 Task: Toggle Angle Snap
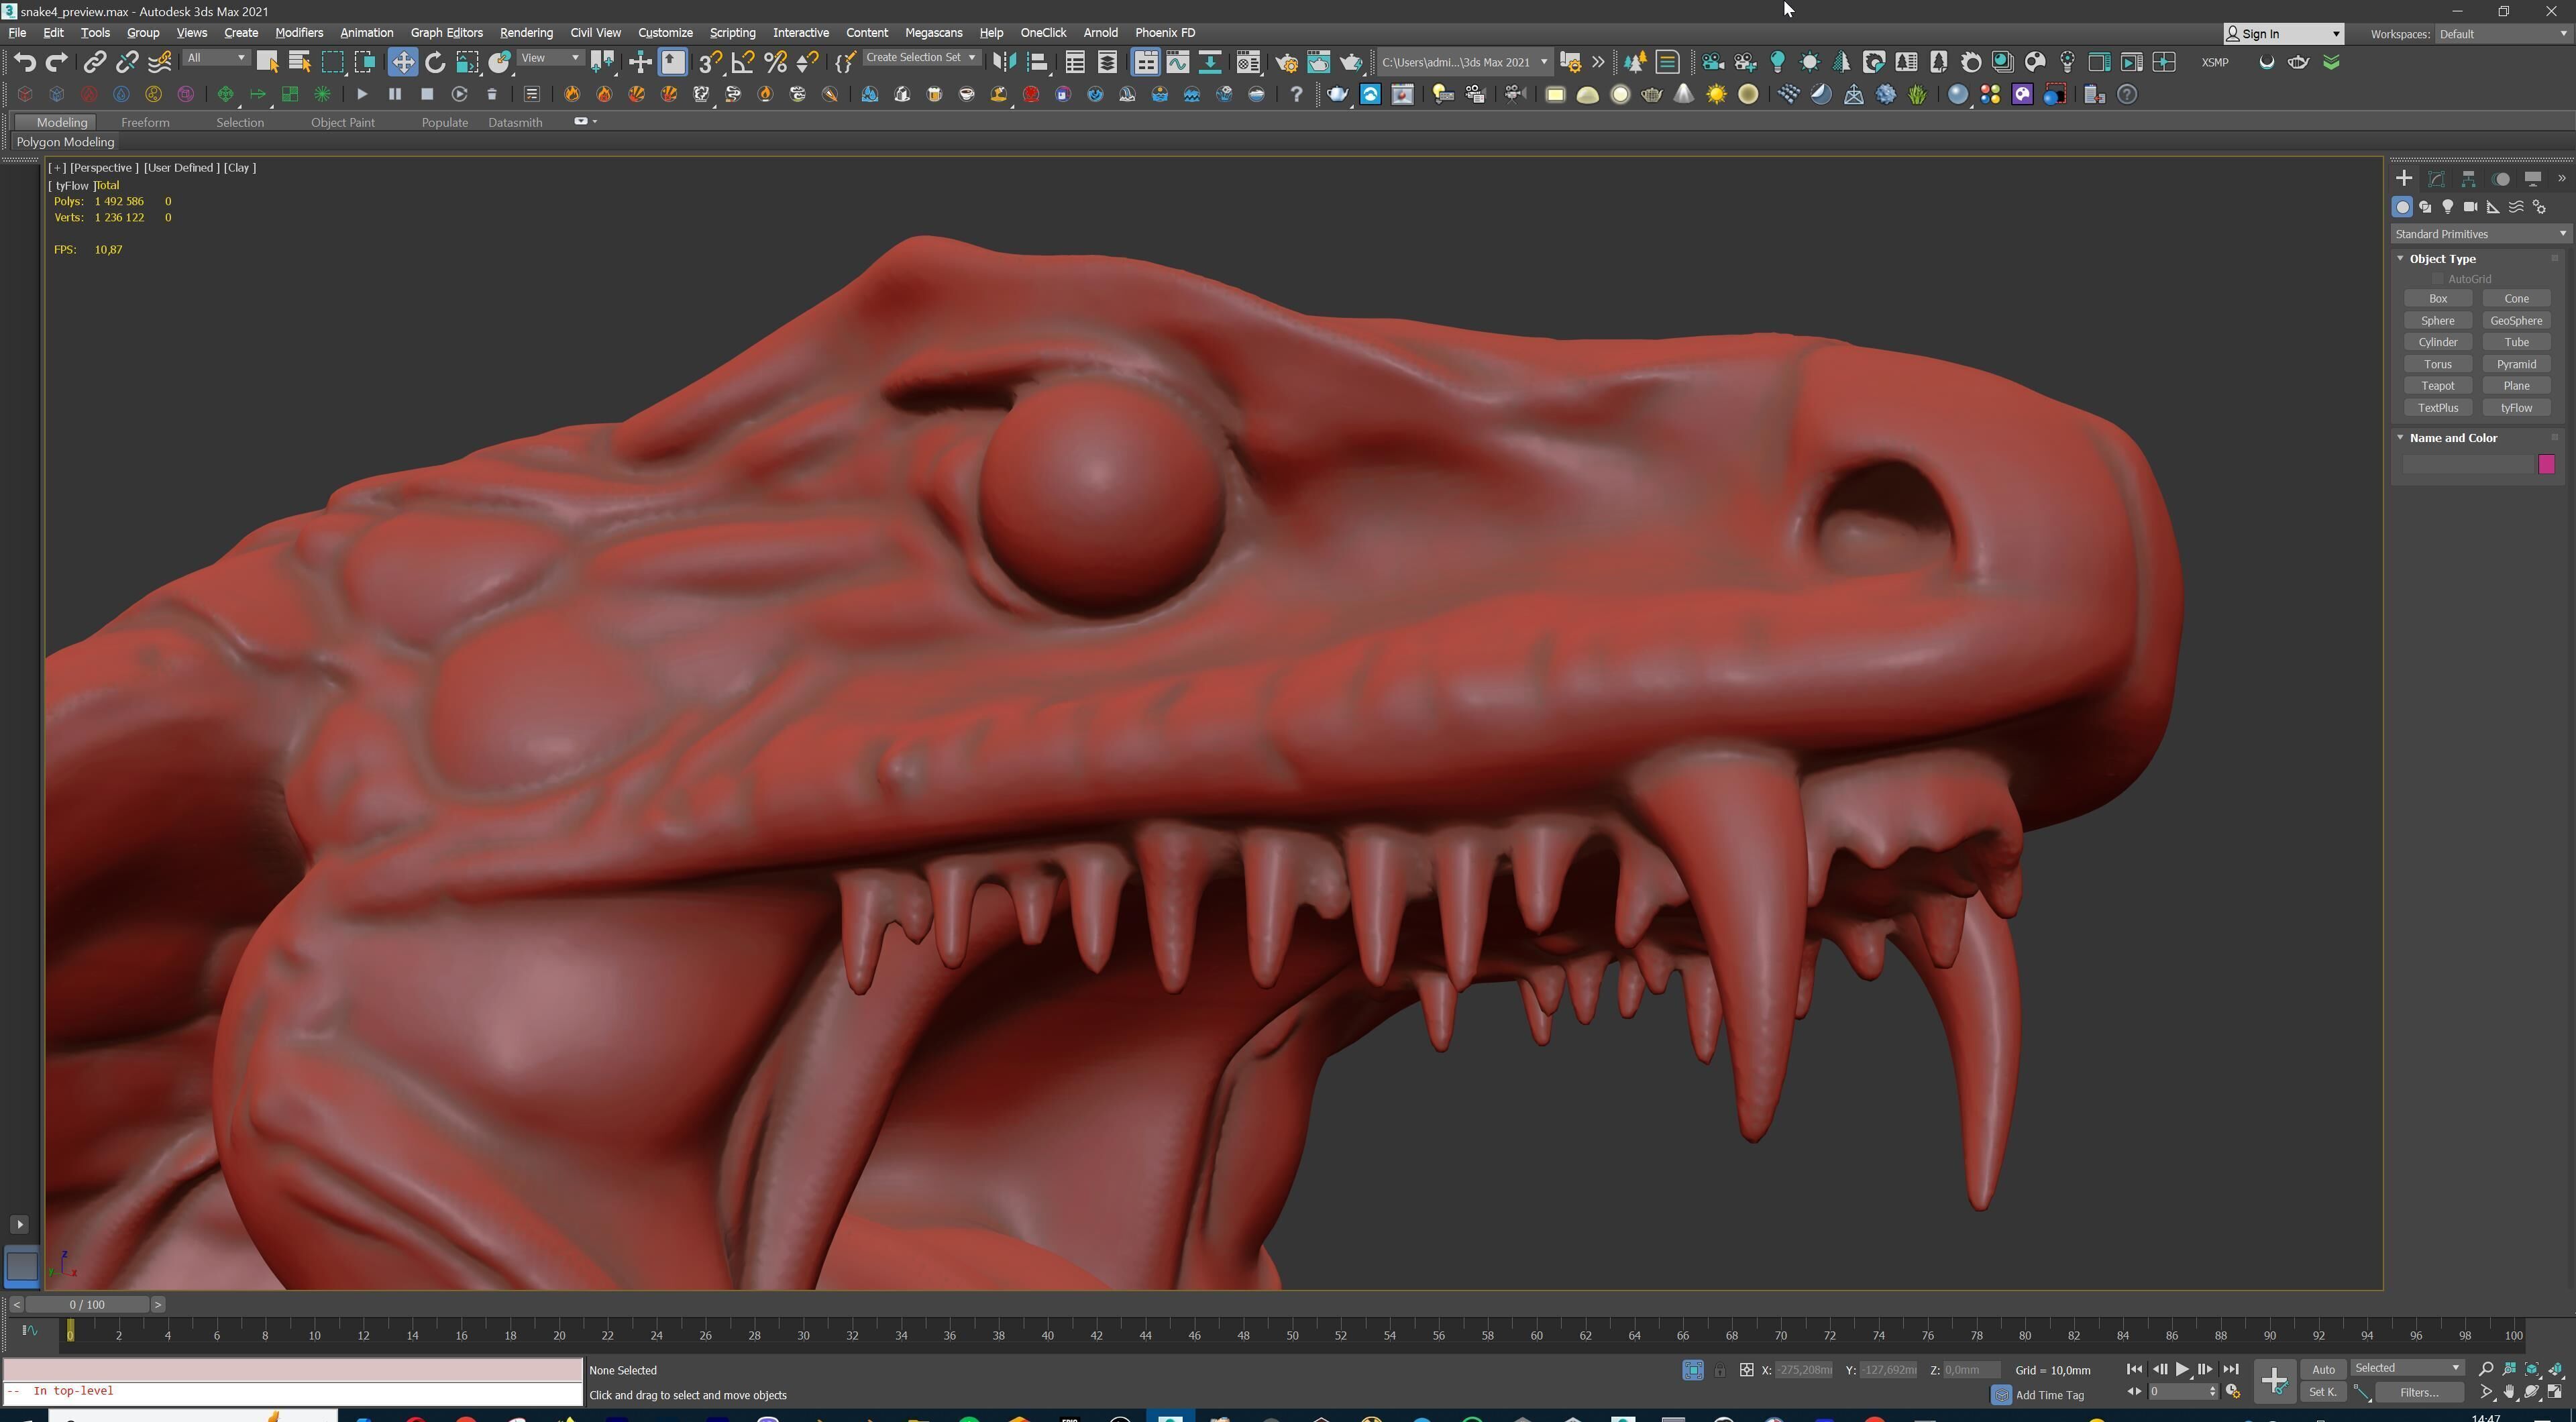742,62
